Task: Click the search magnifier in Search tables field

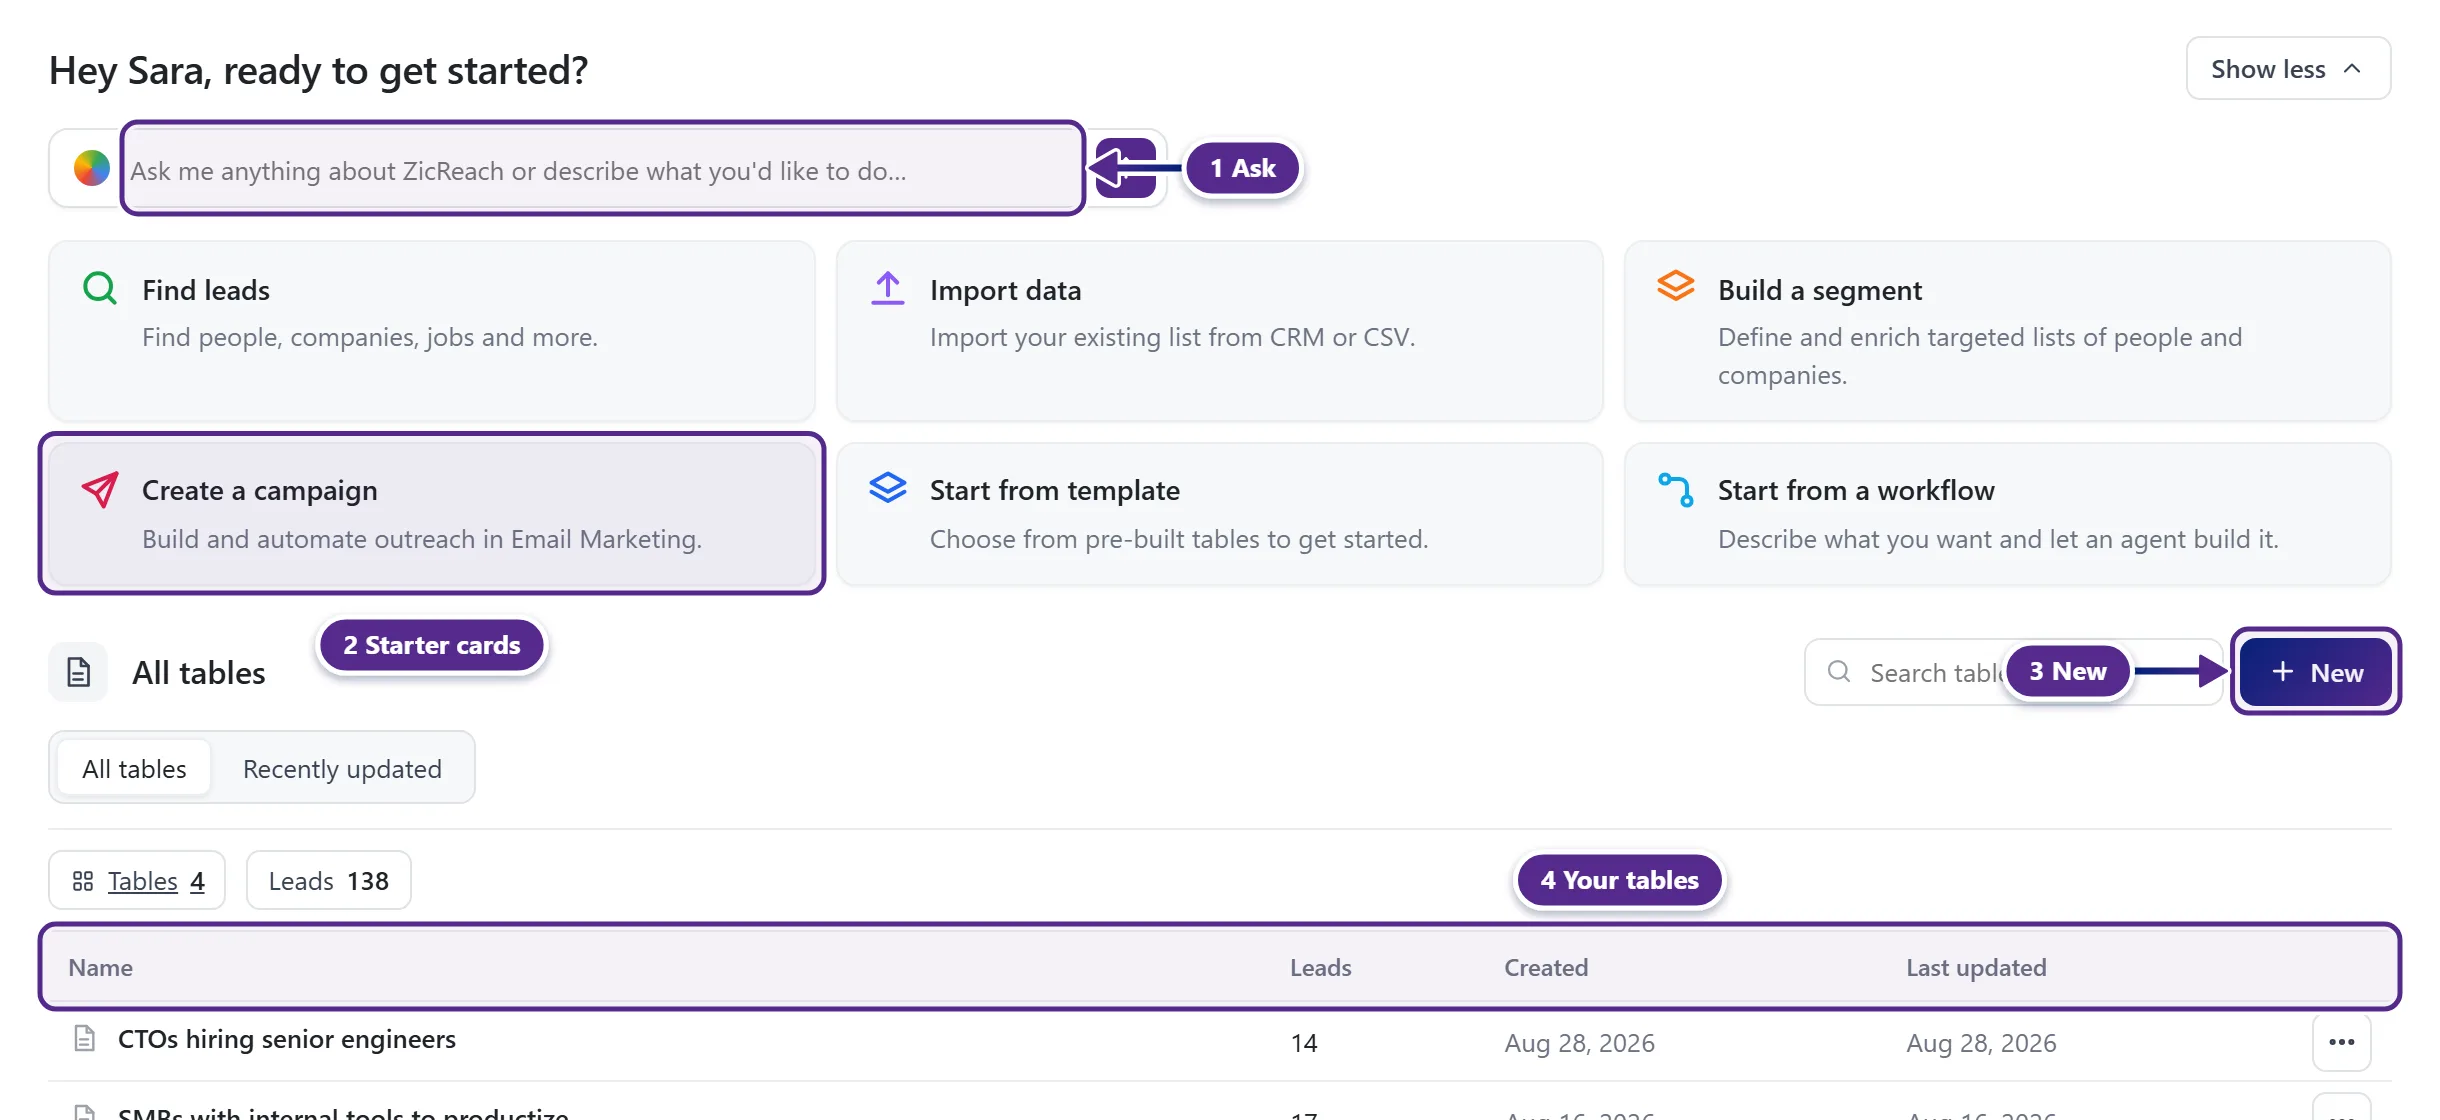Action: coord(1838,671)
